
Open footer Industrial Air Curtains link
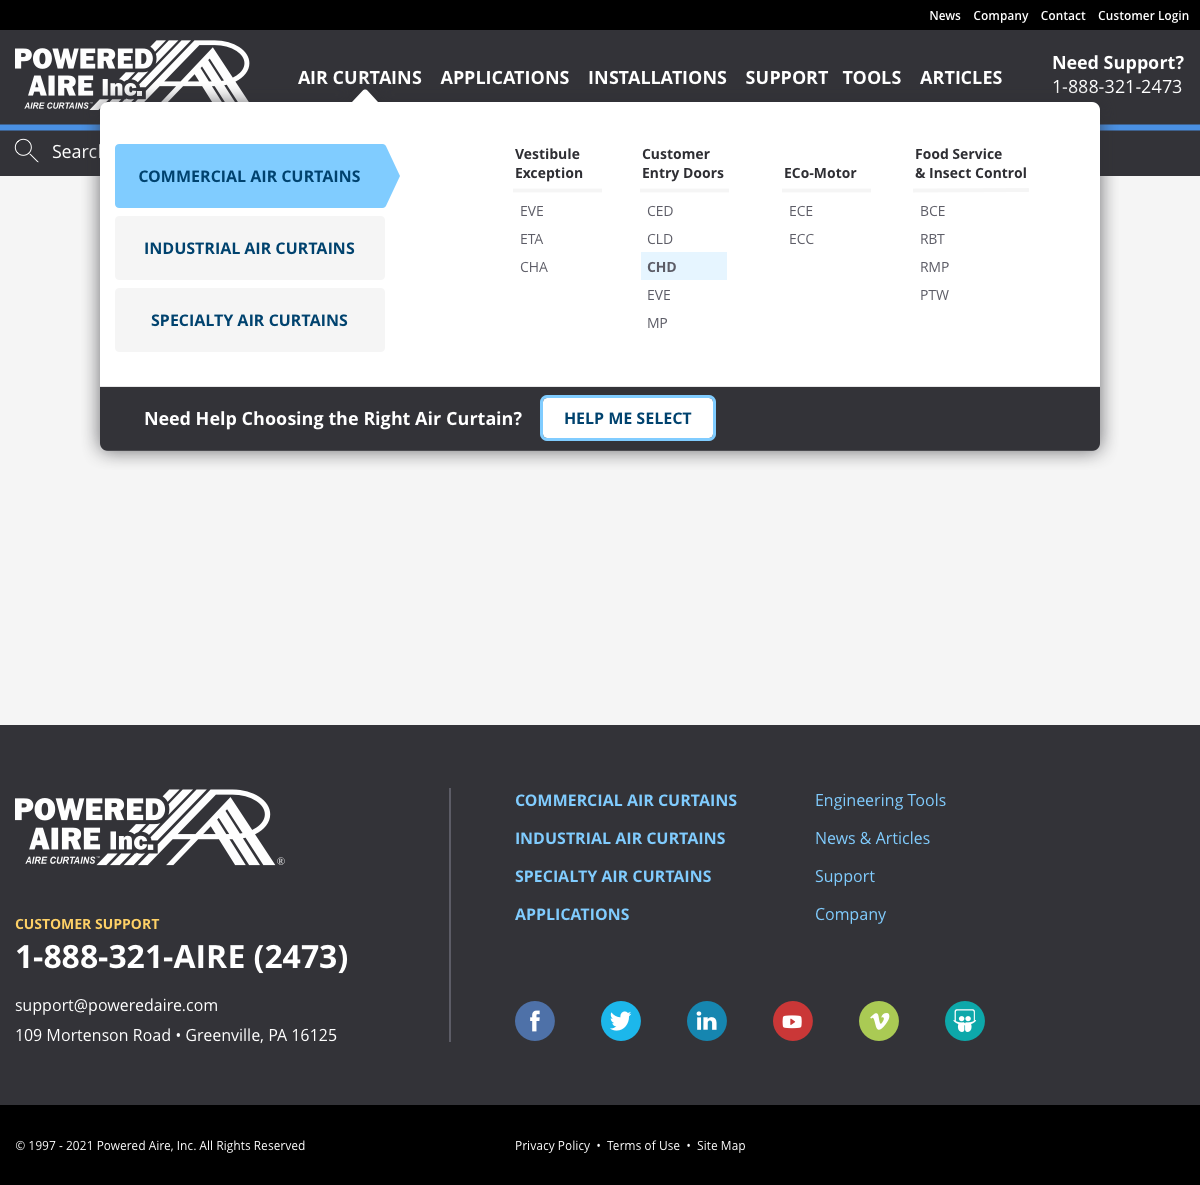[x=620, y=838]
